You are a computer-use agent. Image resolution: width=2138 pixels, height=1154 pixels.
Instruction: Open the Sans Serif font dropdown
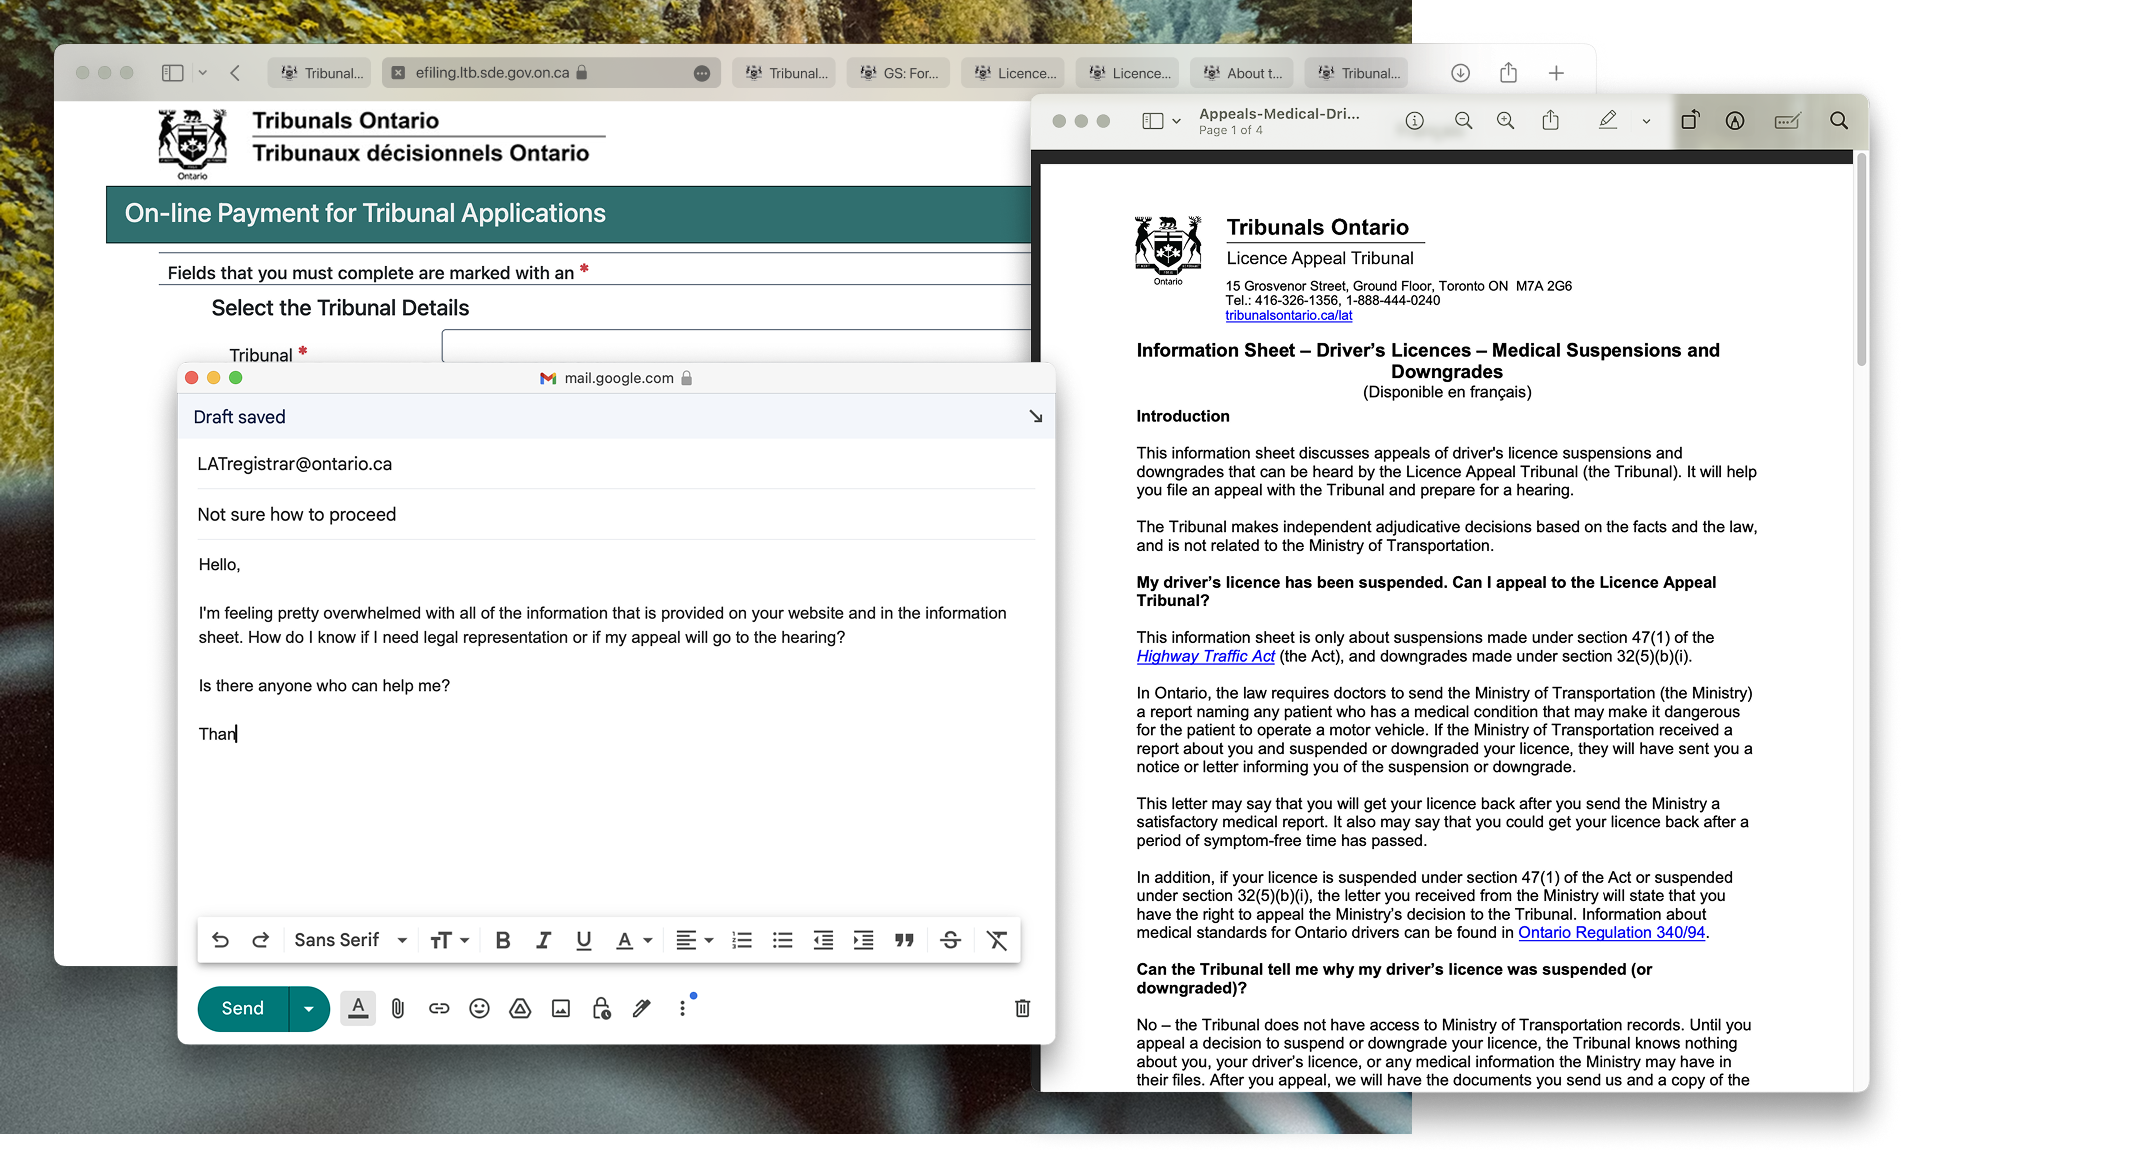[349, 940]
